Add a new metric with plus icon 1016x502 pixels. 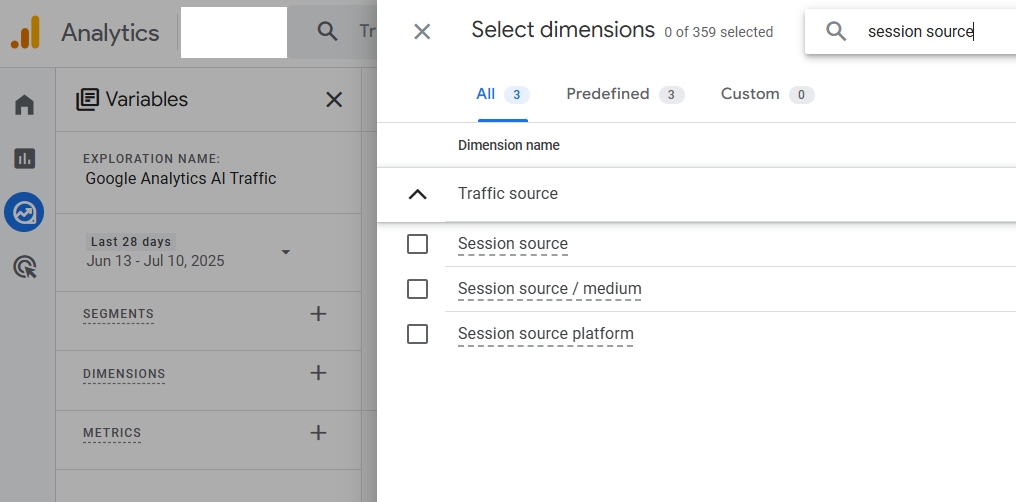pyautogui.click(x=318, y=433)
